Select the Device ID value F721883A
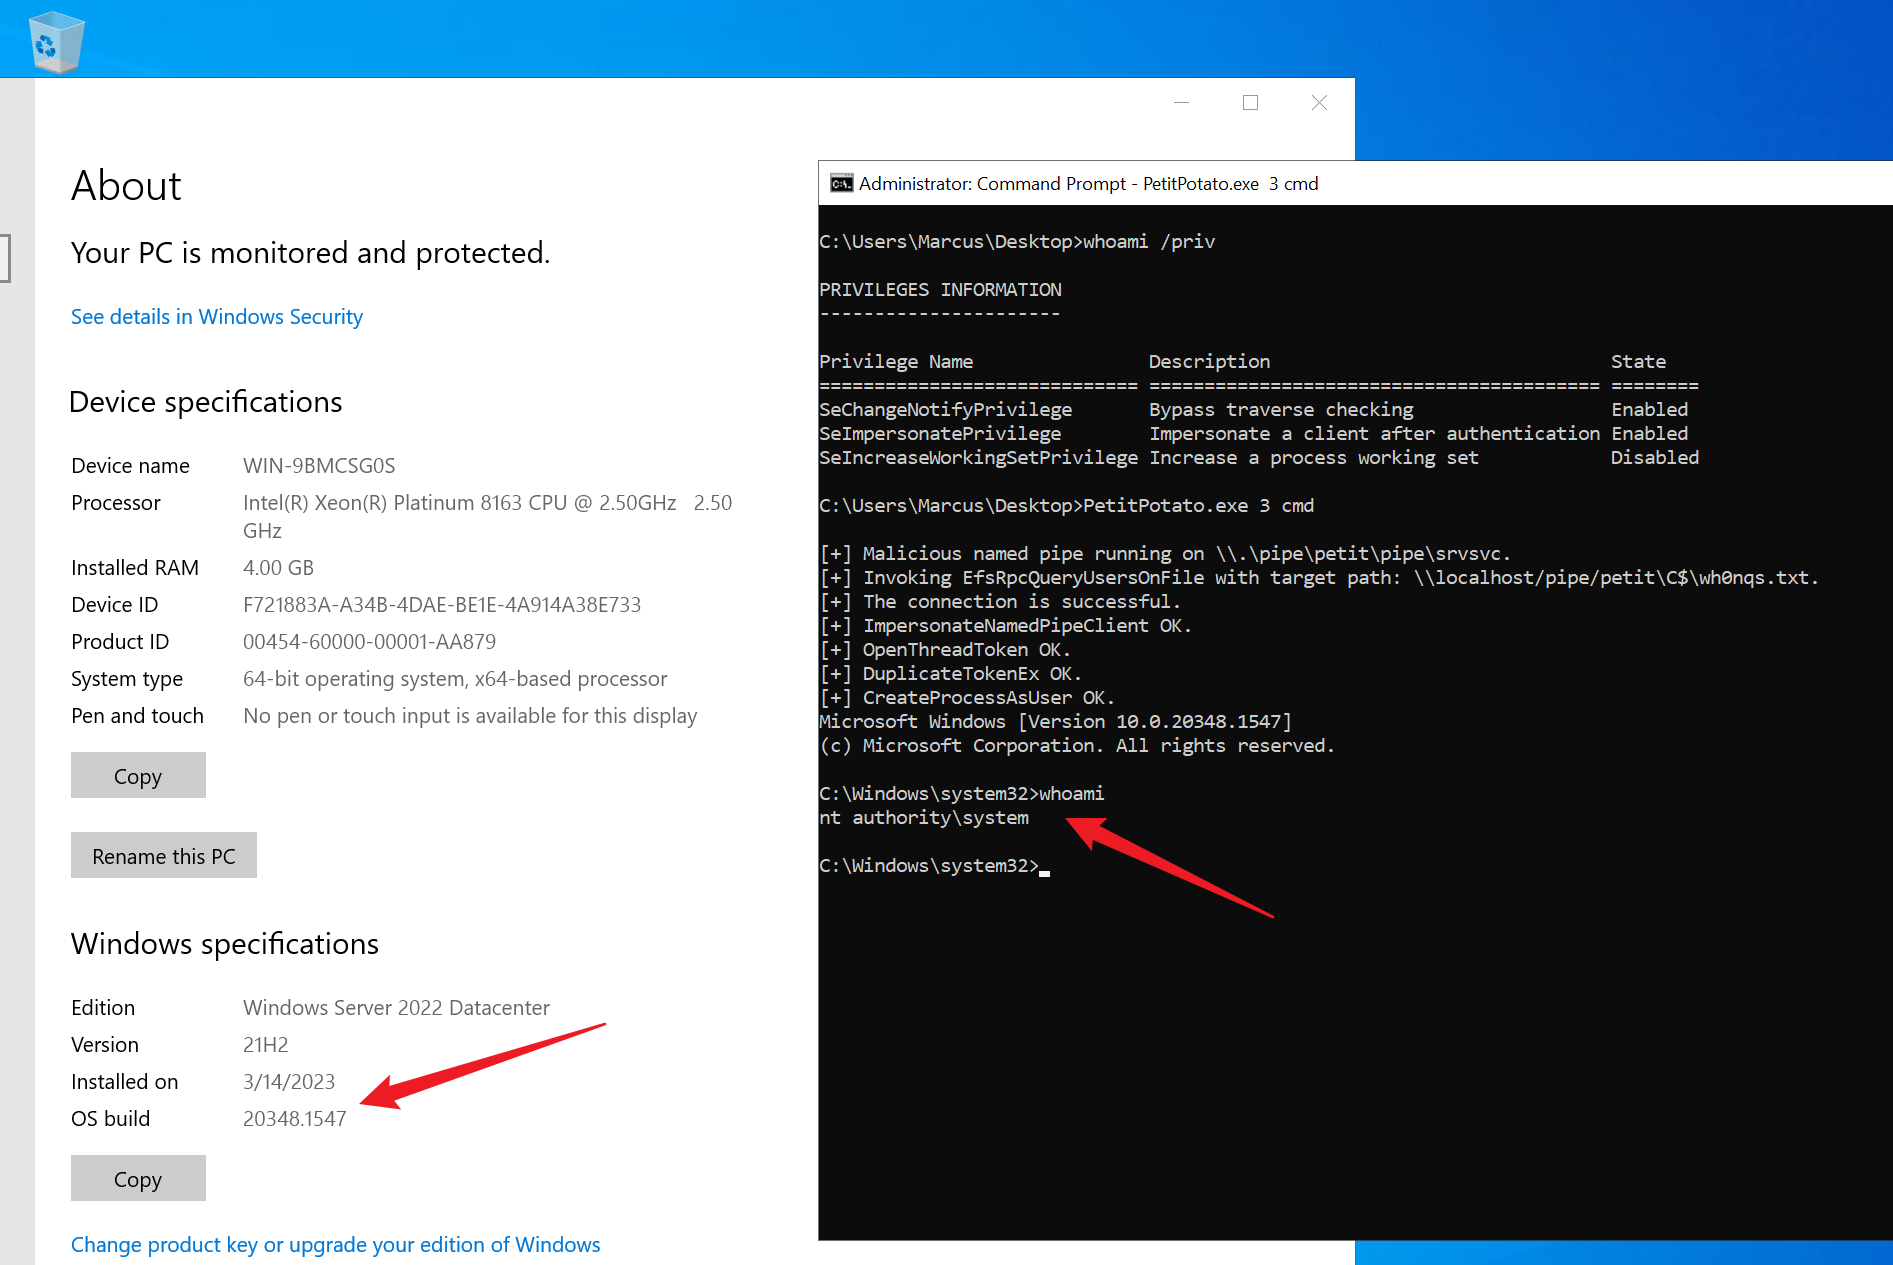Screen dimensions: 1893x1265 tap(442, 605)
